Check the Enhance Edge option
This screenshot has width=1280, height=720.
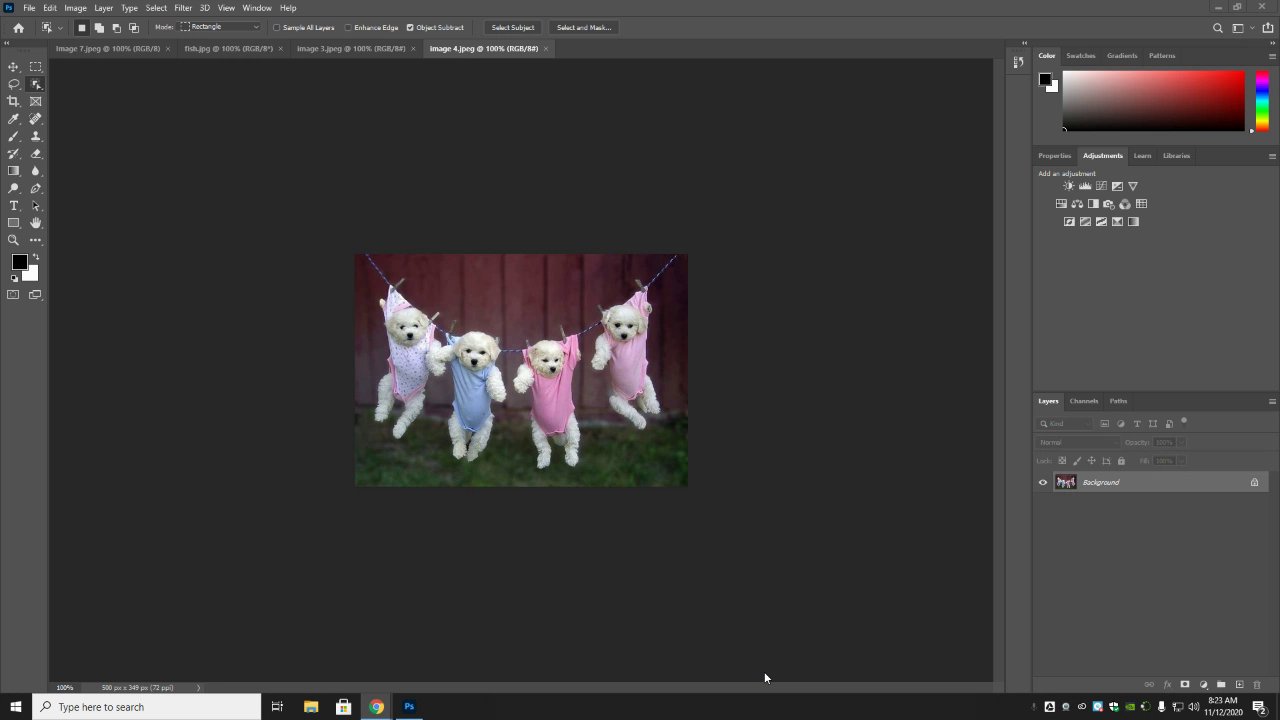click(x=348, y=28)
